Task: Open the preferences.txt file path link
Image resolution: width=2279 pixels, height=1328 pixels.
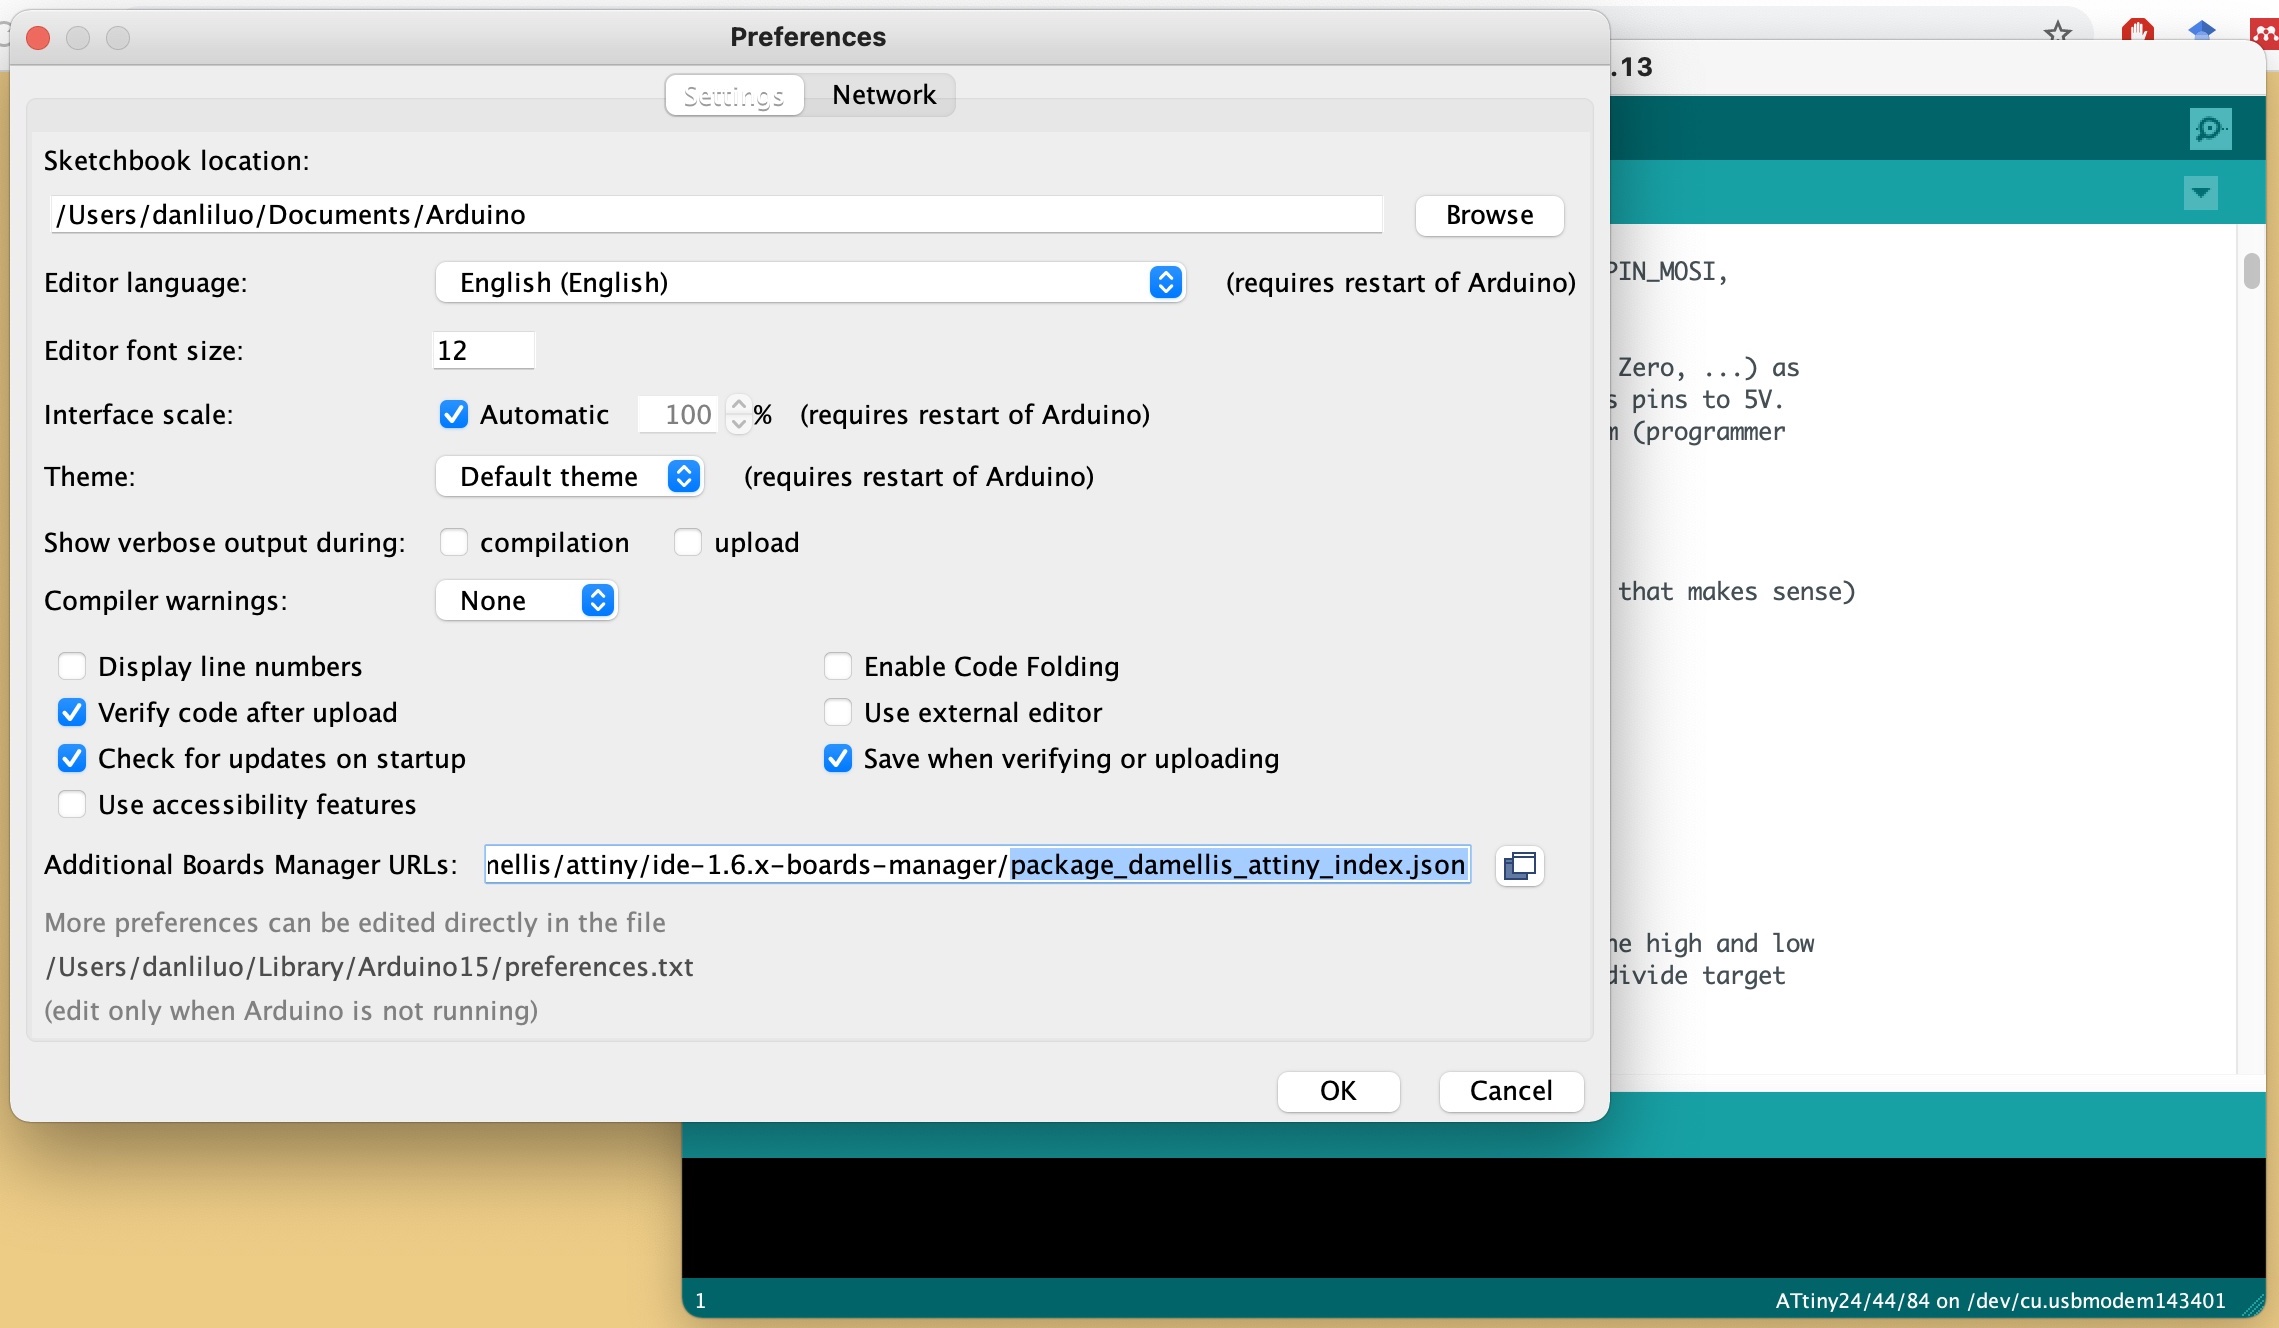Action: [369, 967]
